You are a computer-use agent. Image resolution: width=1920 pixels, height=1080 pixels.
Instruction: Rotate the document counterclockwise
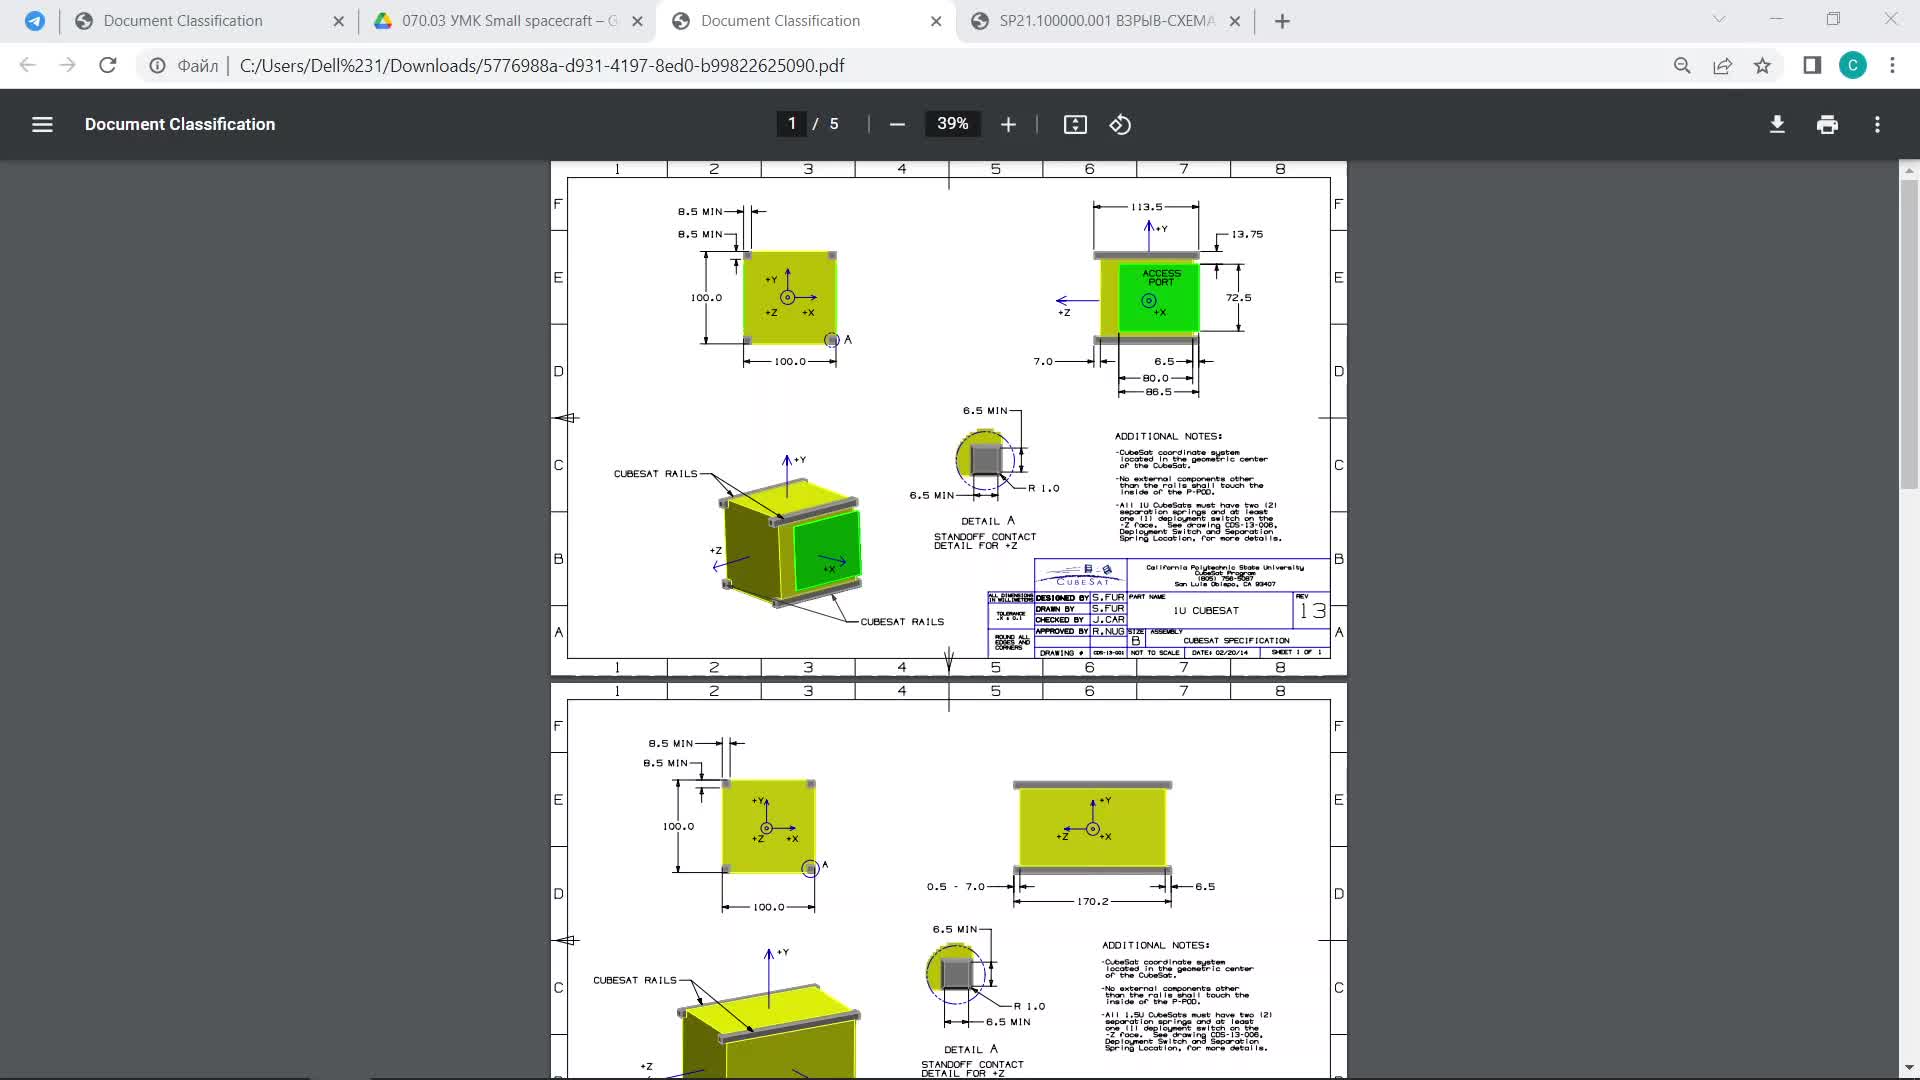(1120, 124)
